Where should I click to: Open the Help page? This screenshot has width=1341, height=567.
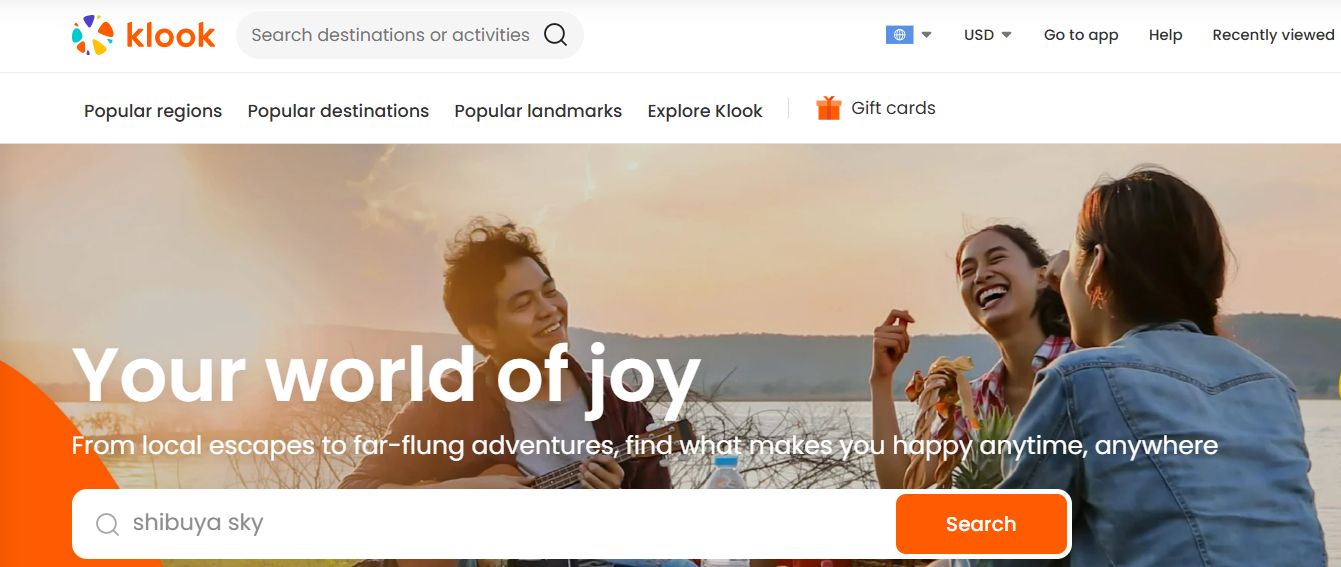[x=1165, y=35]
